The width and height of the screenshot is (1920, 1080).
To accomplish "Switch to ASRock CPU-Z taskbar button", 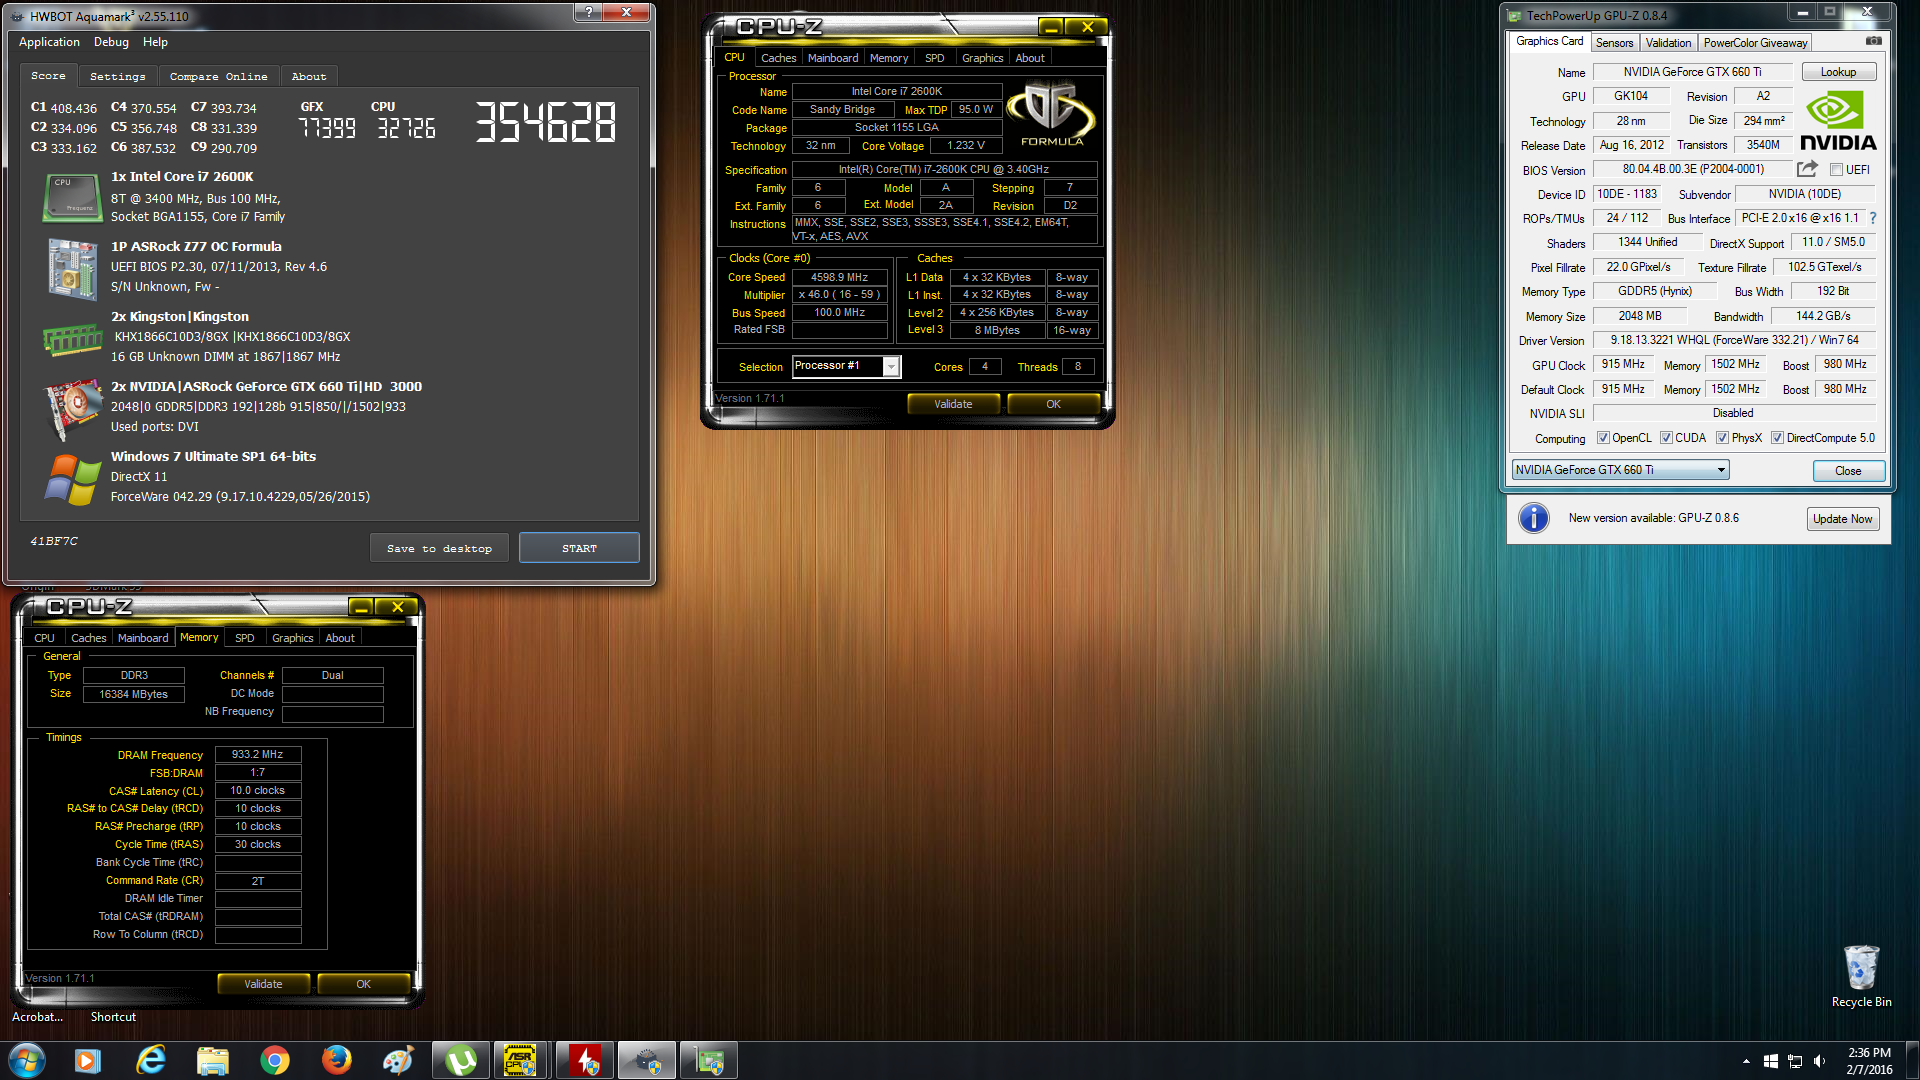I will 521,1060.
